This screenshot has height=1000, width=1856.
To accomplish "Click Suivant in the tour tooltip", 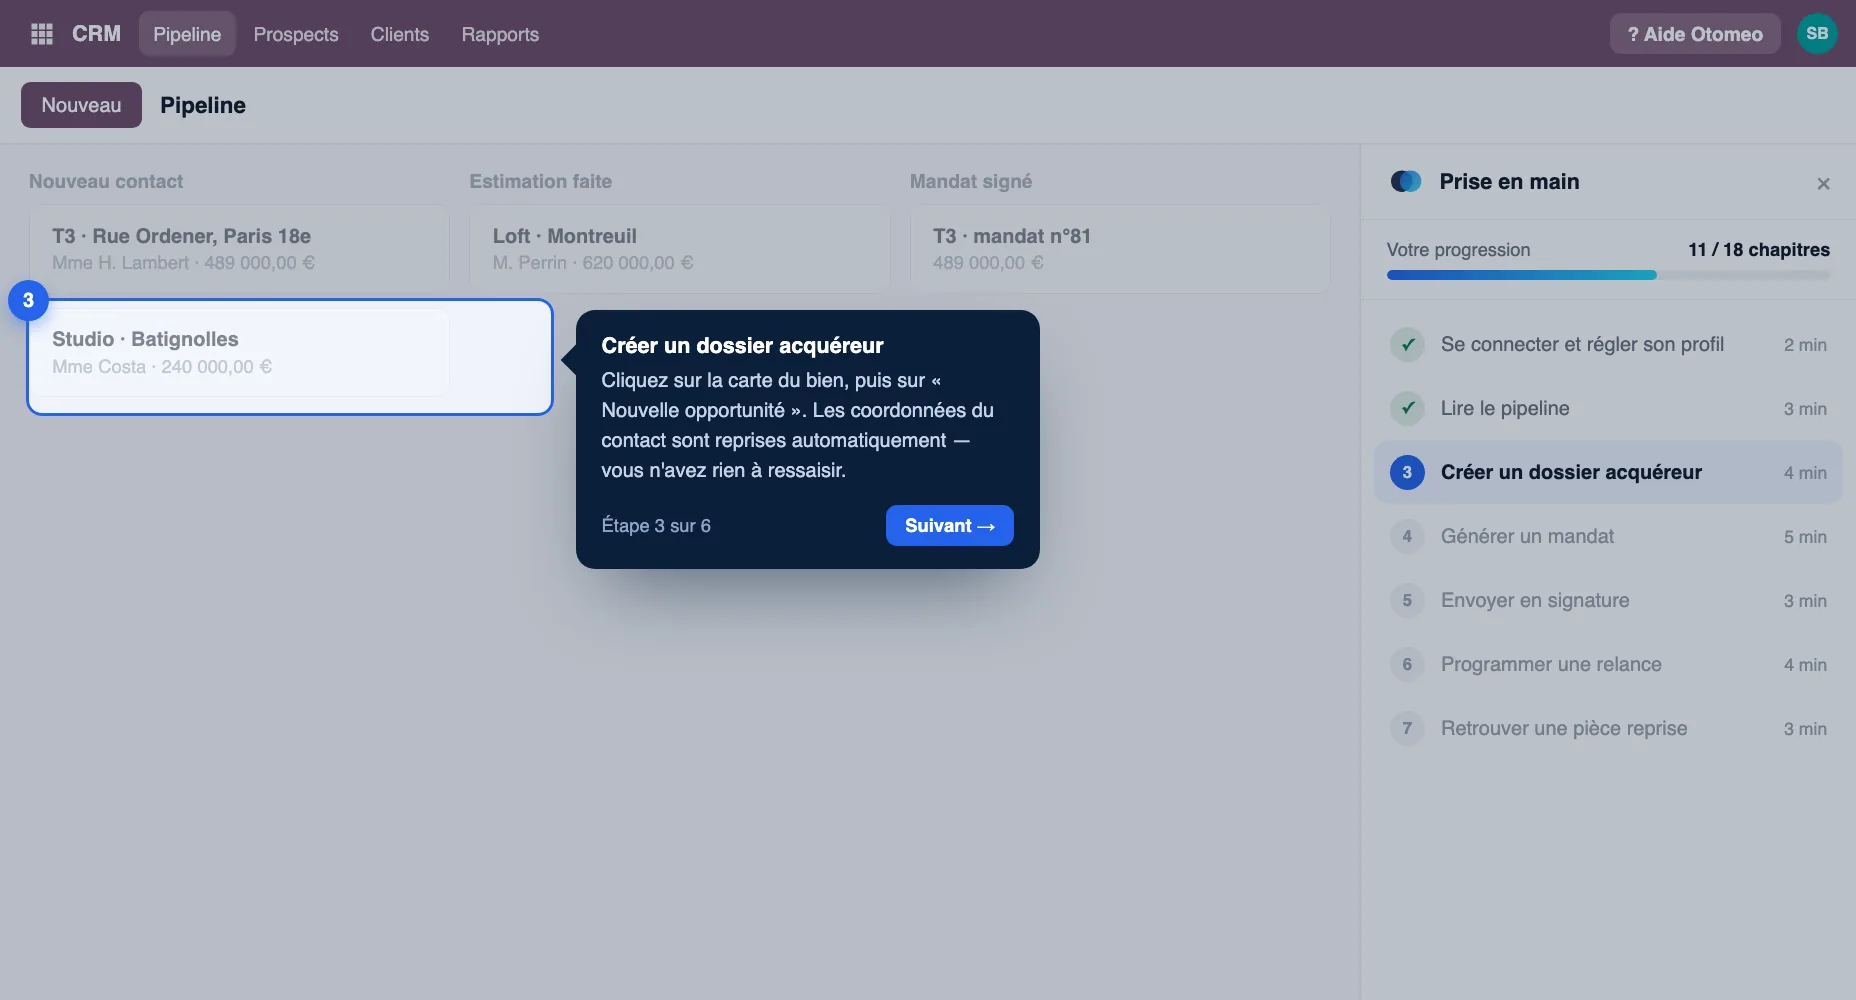I will (949, 526).
